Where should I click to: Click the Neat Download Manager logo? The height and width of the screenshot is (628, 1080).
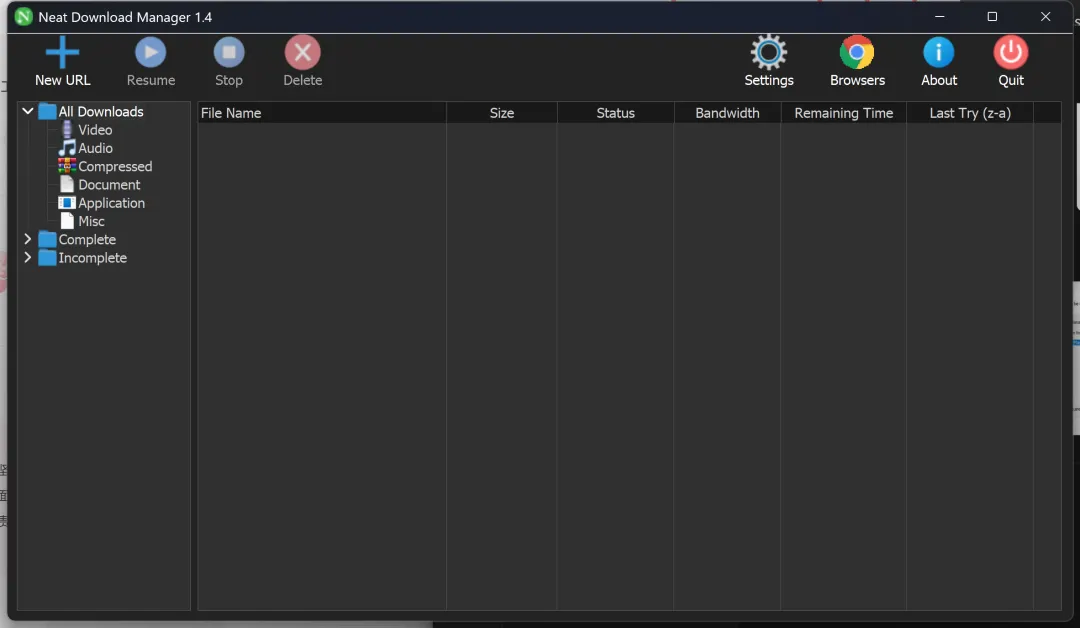tap(23, 17)
